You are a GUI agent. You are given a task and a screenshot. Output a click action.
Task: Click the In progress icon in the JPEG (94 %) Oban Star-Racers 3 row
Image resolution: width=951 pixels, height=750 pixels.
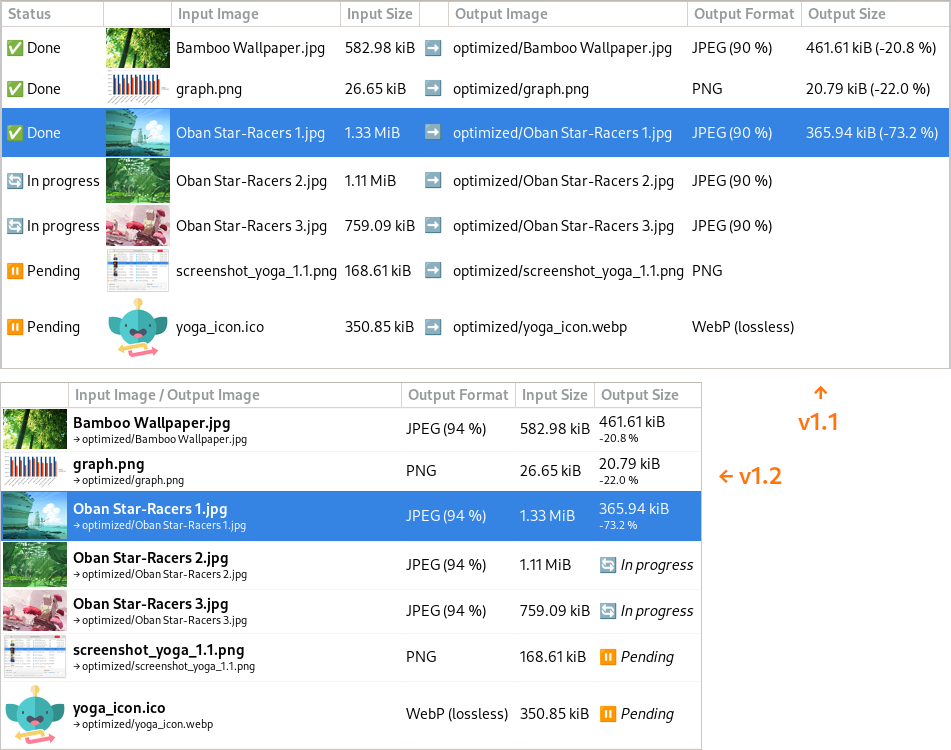click(608, 611)
